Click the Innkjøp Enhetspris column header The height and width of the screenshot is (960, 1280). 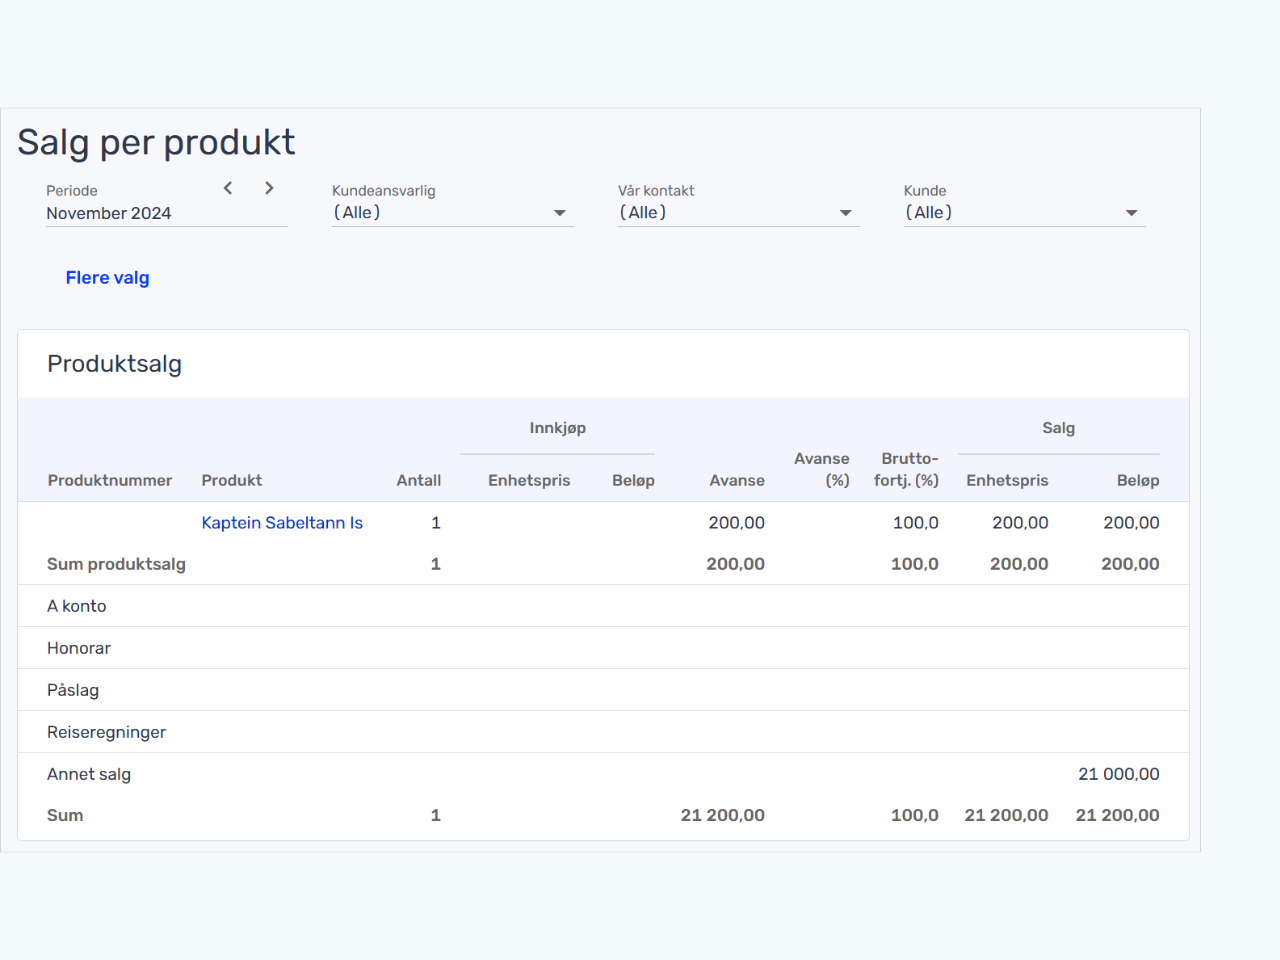pyautogui.click(x=529, y=480)
